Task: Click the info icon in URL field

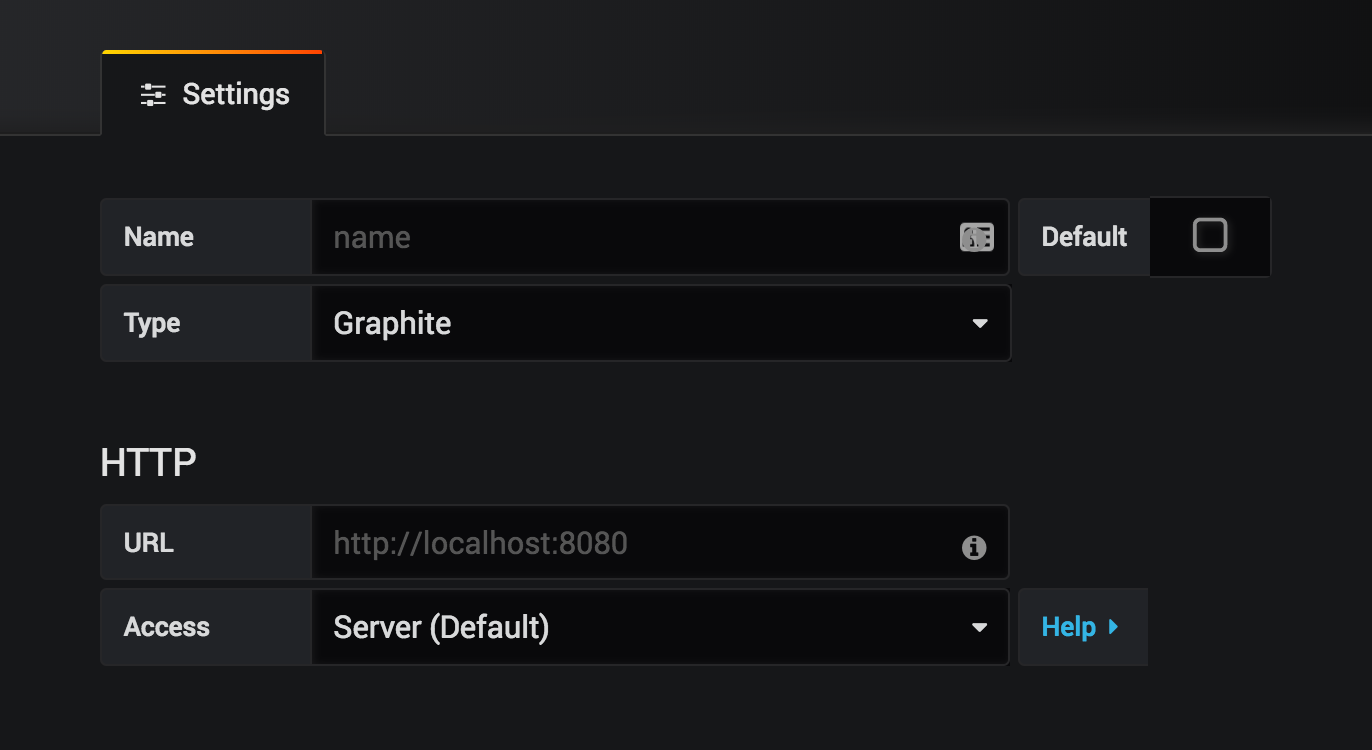Action: [x=974, y=547]
